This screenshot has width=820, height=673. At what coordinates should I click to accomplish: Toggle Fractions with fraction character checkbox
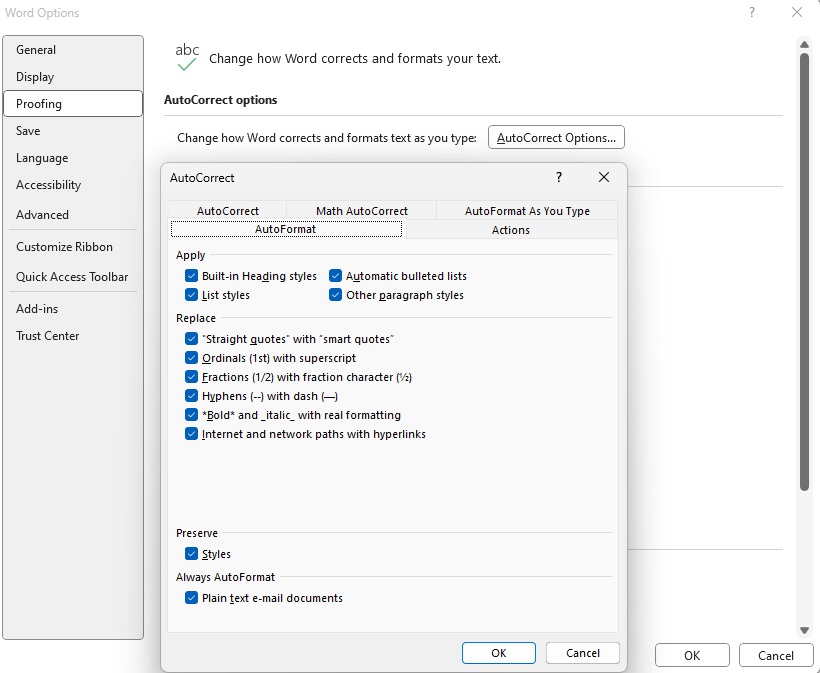[x=191, y=377]
